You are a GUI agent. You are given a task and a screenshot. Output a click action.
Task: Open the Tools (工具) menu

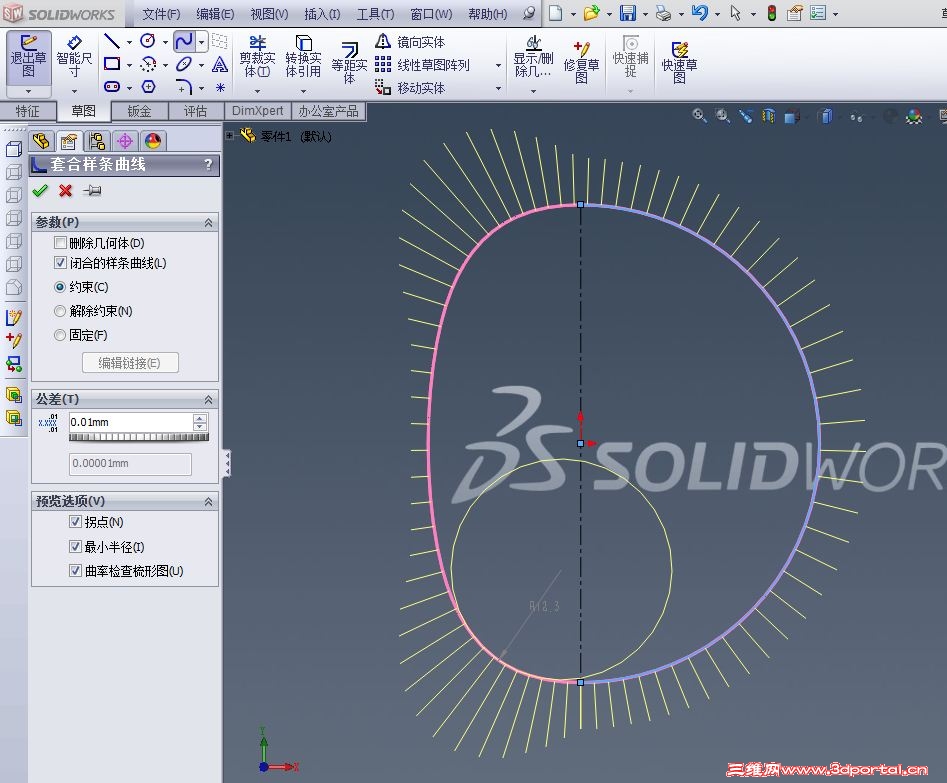[x=375, y=13]
